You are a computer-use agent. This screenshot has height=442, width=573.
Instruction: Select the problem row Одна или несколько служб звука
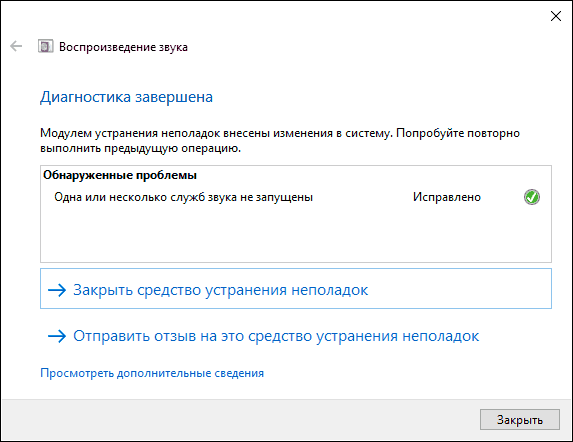click(x=296, y=197)
